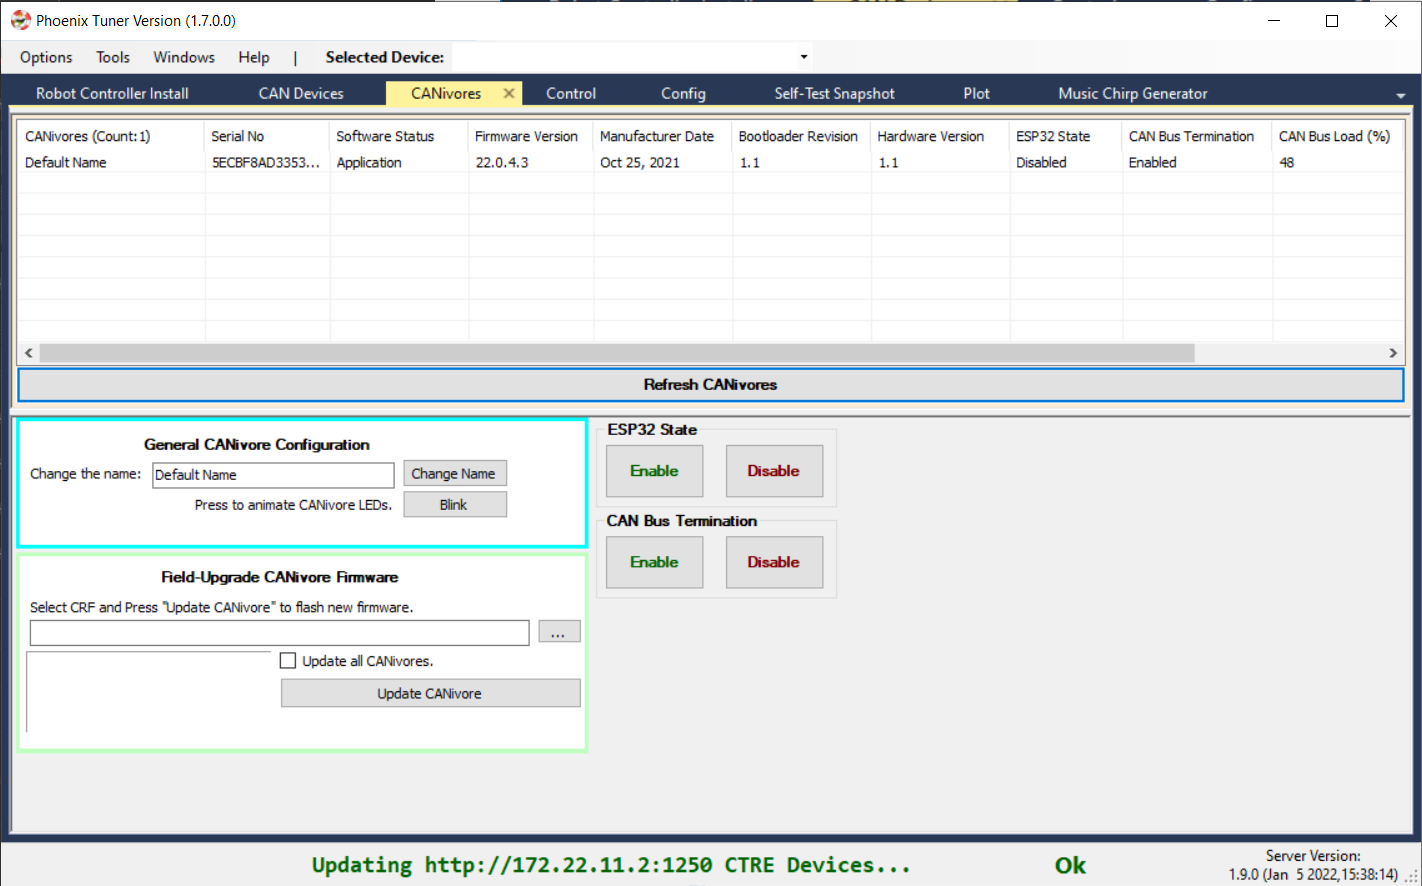
Task: Click the CAN Bus Load value '48'
Action: point(1286,162)
